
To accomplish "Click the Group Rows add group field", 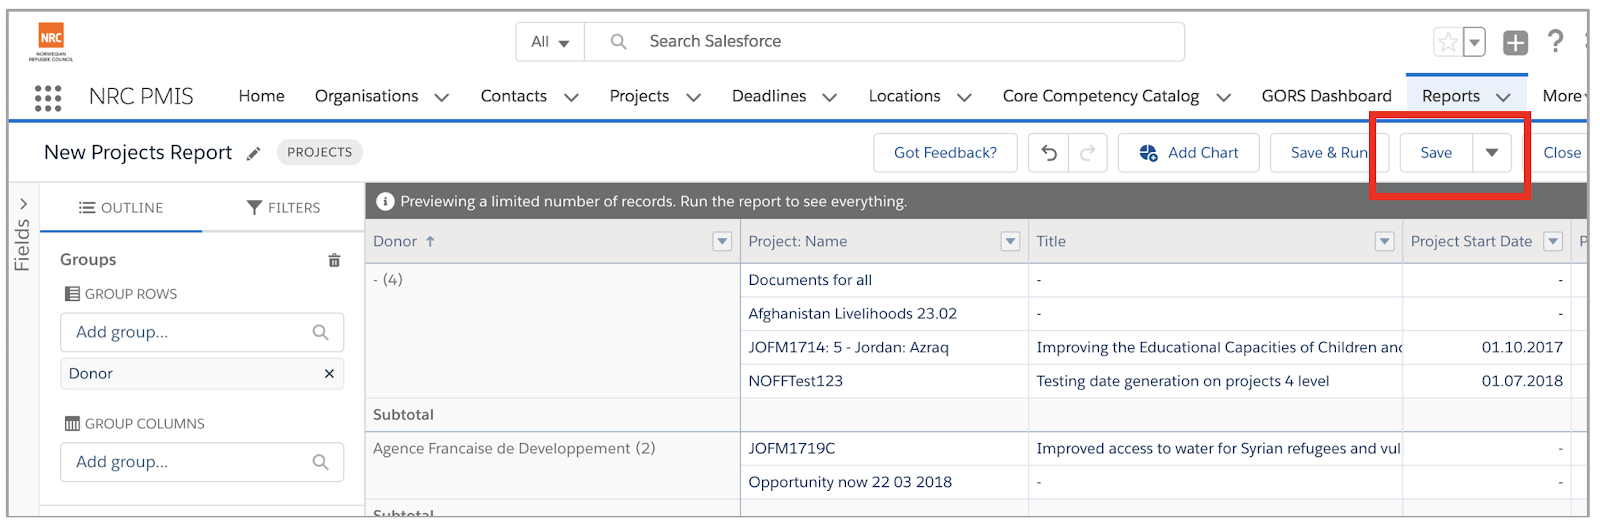I will click(202, 332).
